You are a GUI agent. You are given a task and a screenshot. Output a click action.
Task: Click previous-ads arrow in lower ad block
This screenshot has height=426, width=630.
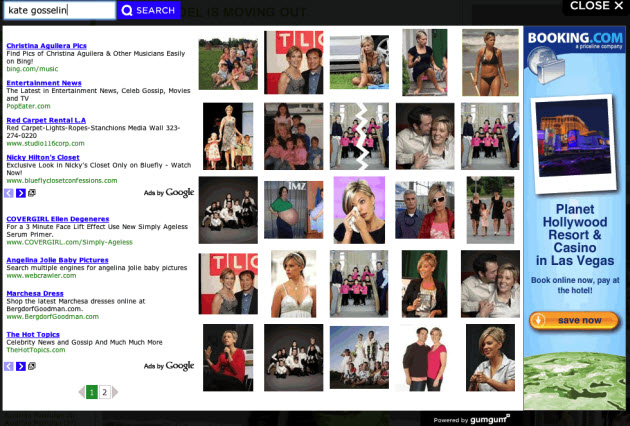(x=9, y=366)
